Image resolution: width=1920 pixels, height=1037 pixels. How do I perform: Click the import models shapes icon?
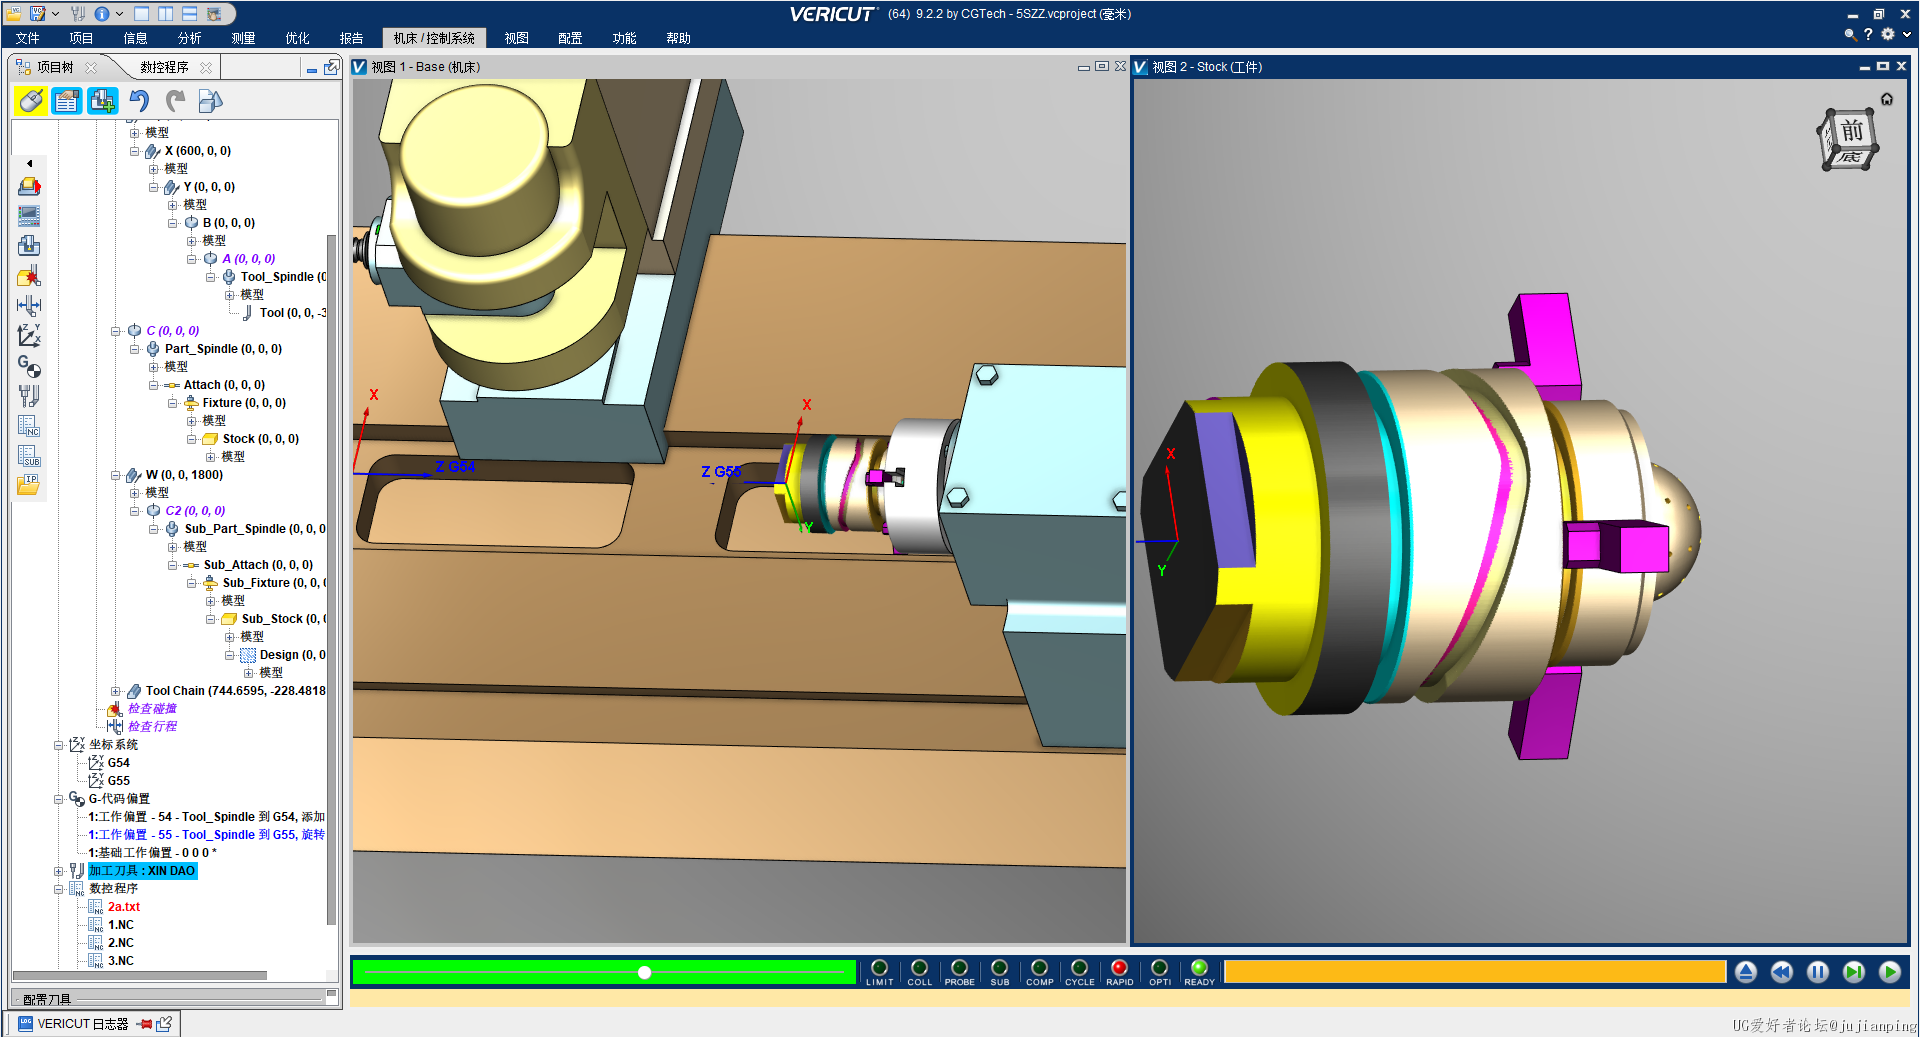tap(210, 101)
